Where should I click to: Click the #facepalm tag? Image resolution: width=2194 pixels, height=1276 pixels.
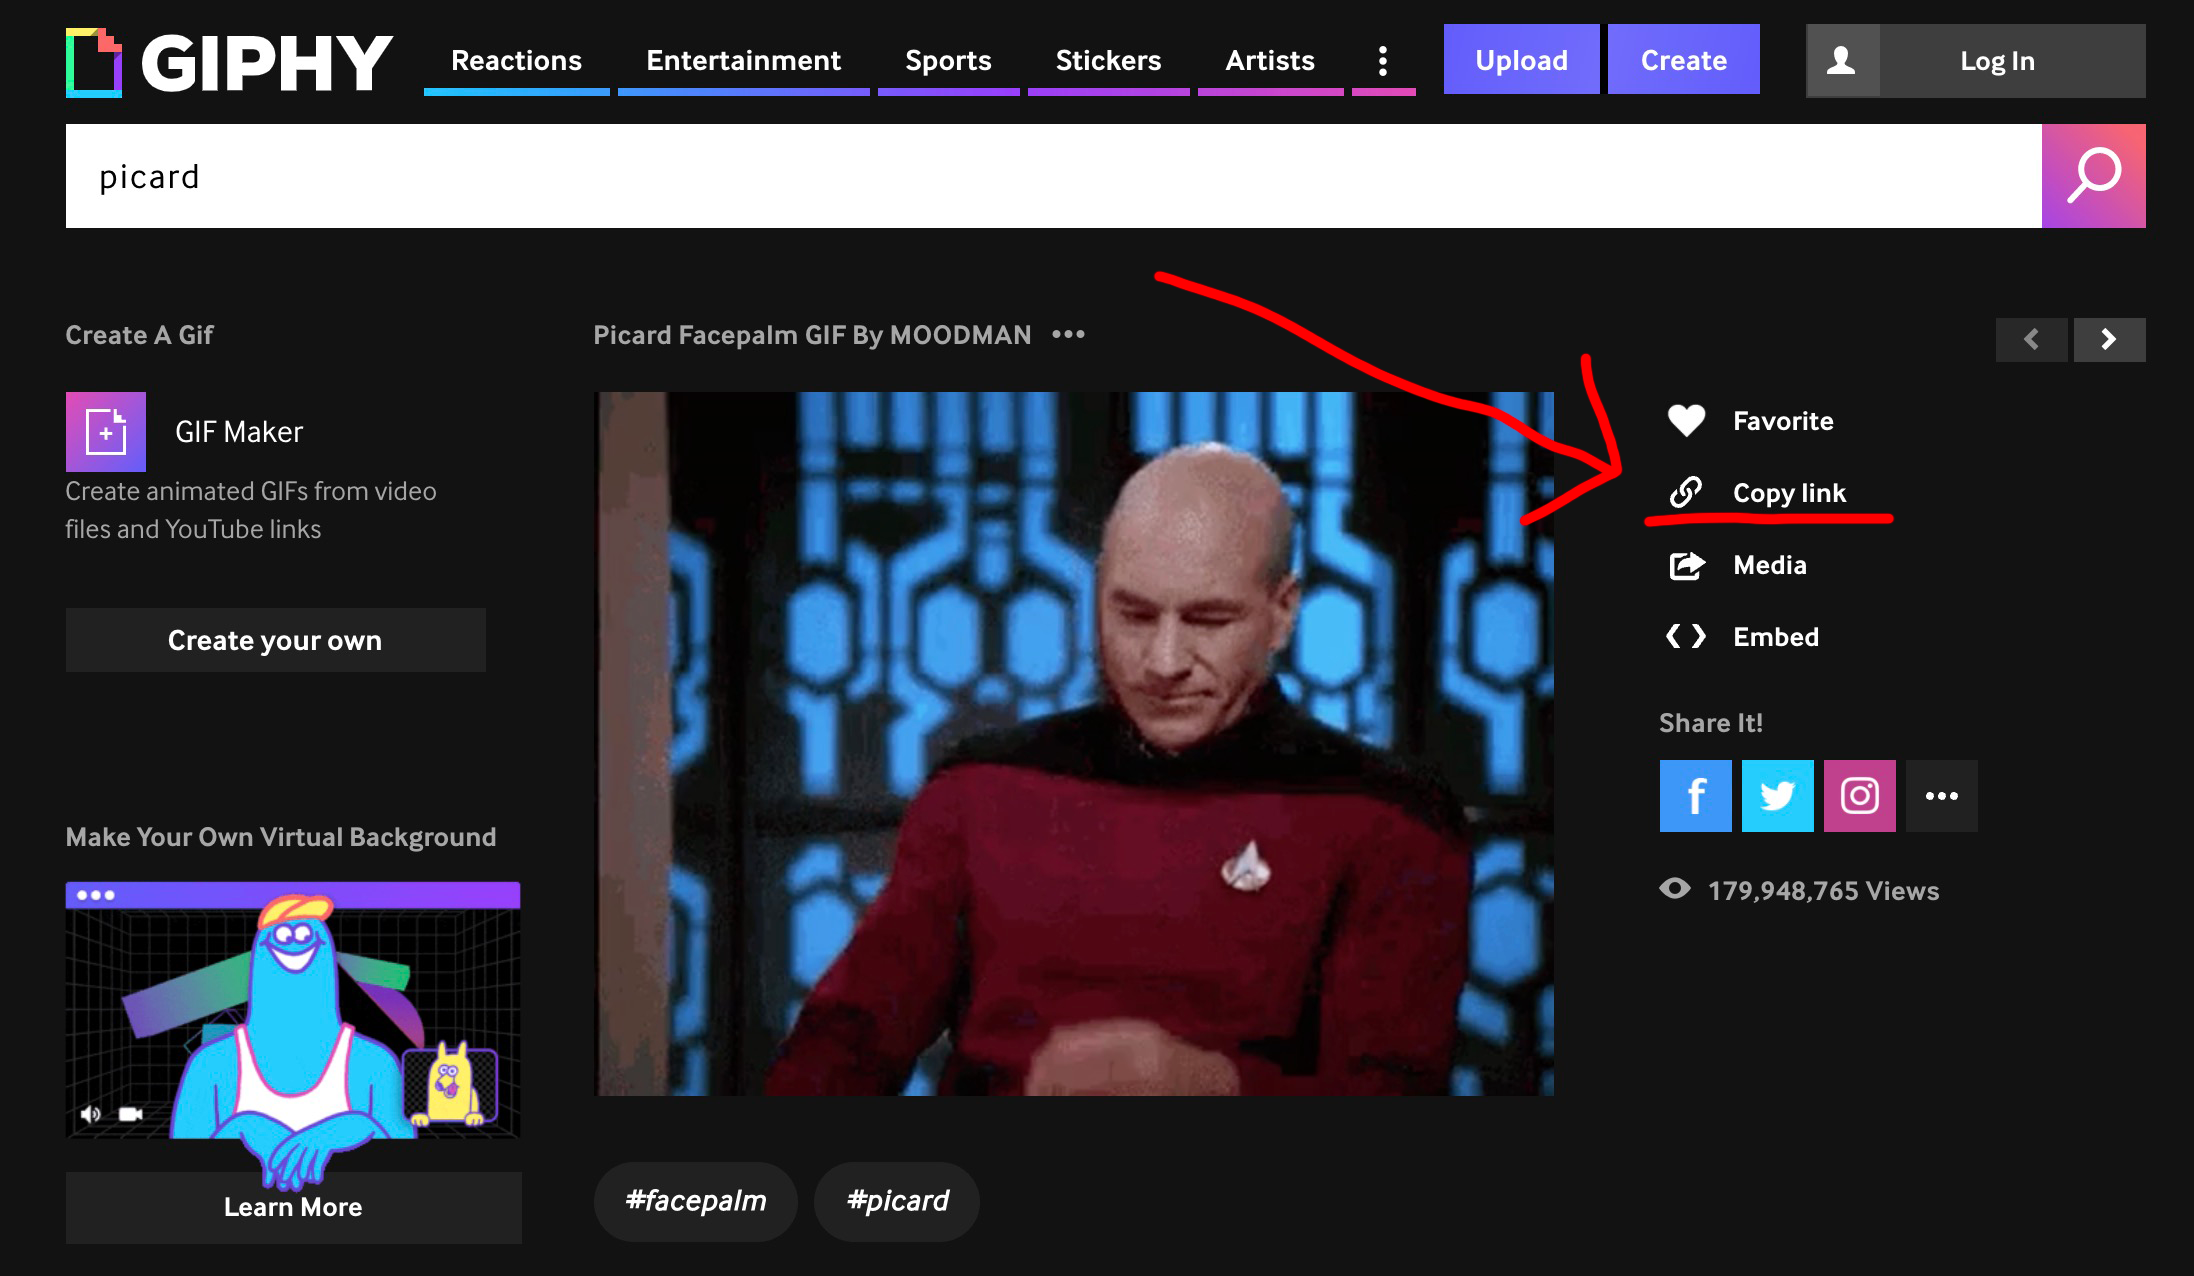(696, 1201)
